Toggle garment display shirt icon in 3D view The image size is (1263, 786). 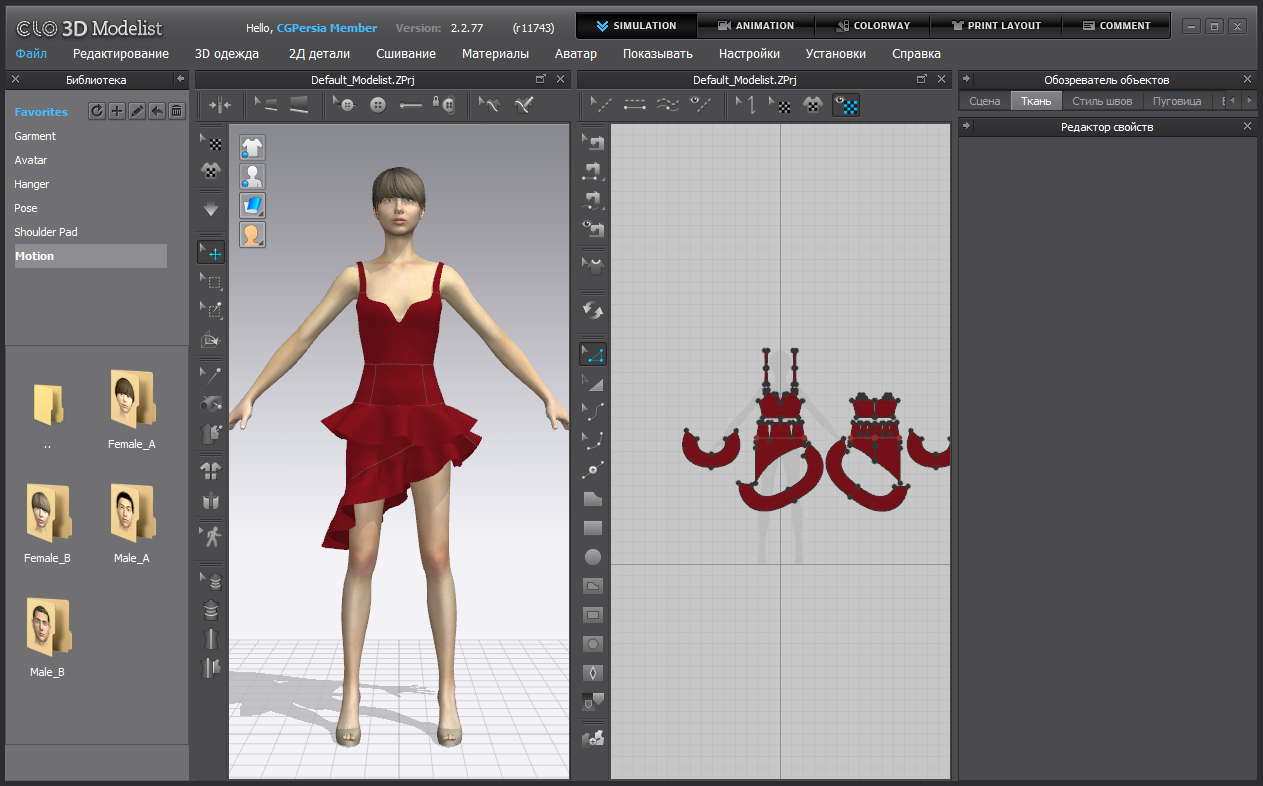252,148
